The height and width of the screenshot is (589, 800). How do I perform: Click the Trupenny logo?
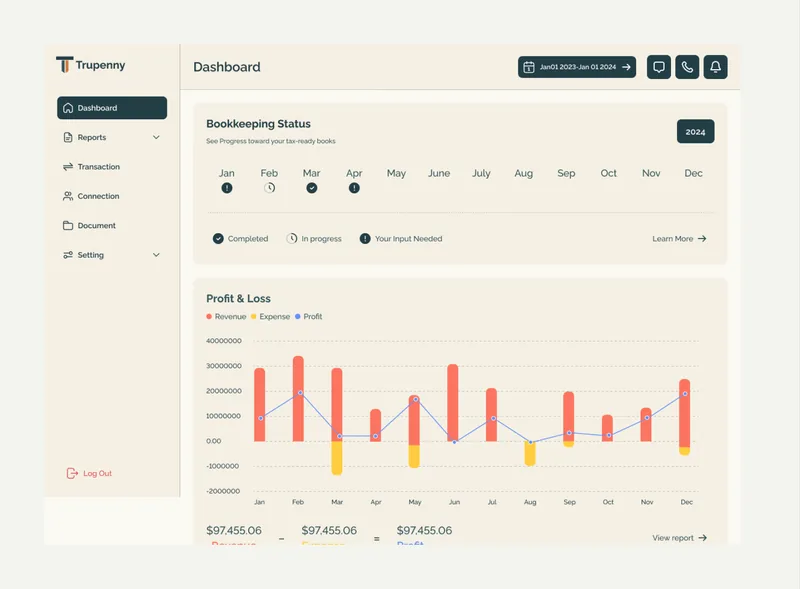tap(91, 65)
